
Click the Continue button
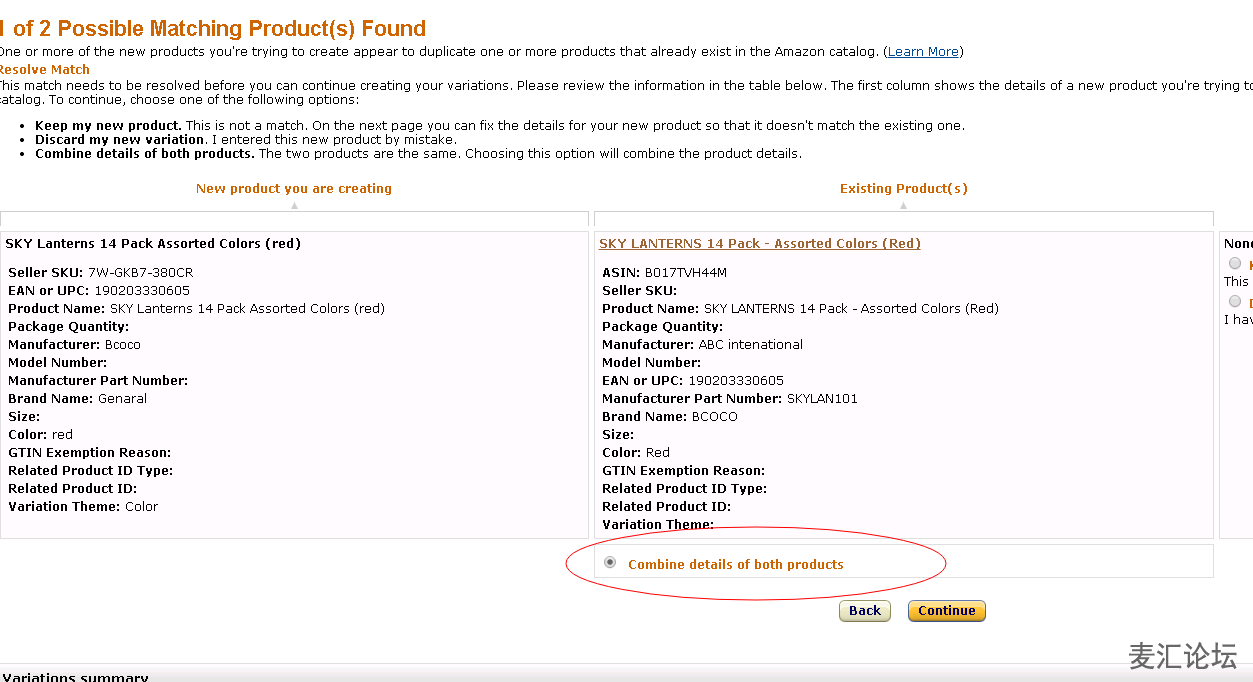[945, 610]
